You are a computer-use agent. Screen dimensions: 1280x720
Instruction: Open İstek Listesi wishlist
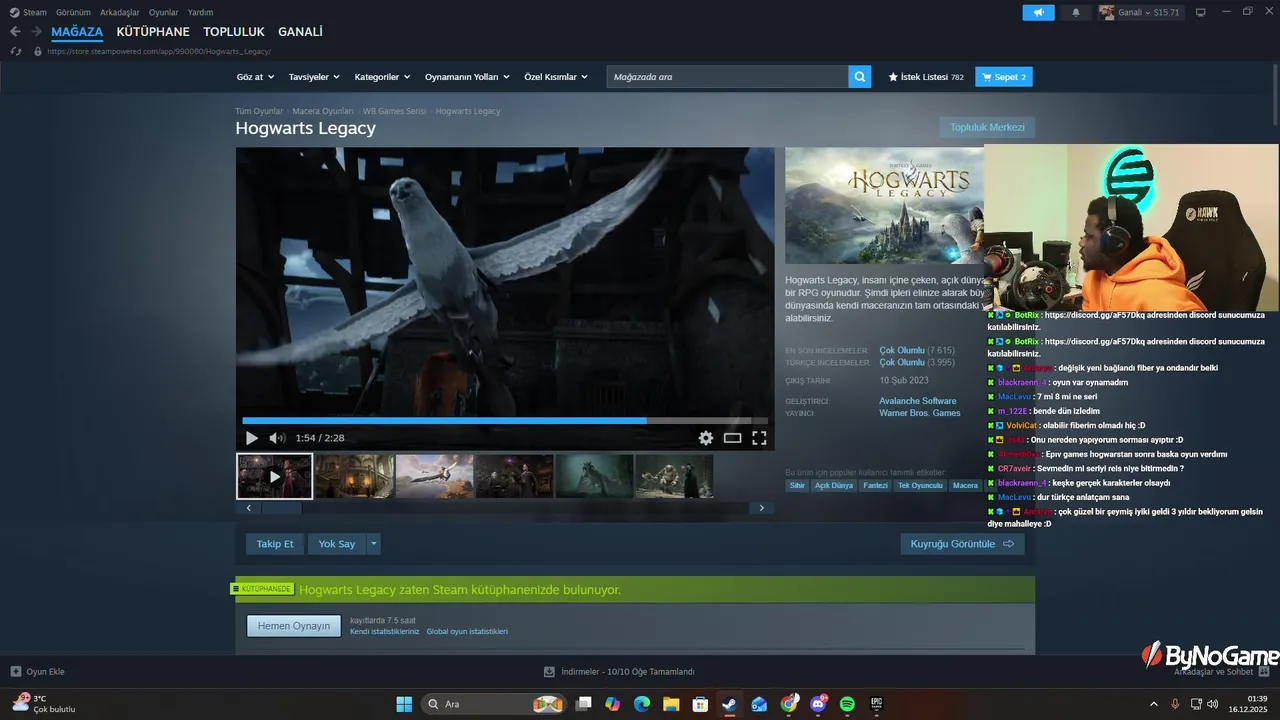pos(926,77)
